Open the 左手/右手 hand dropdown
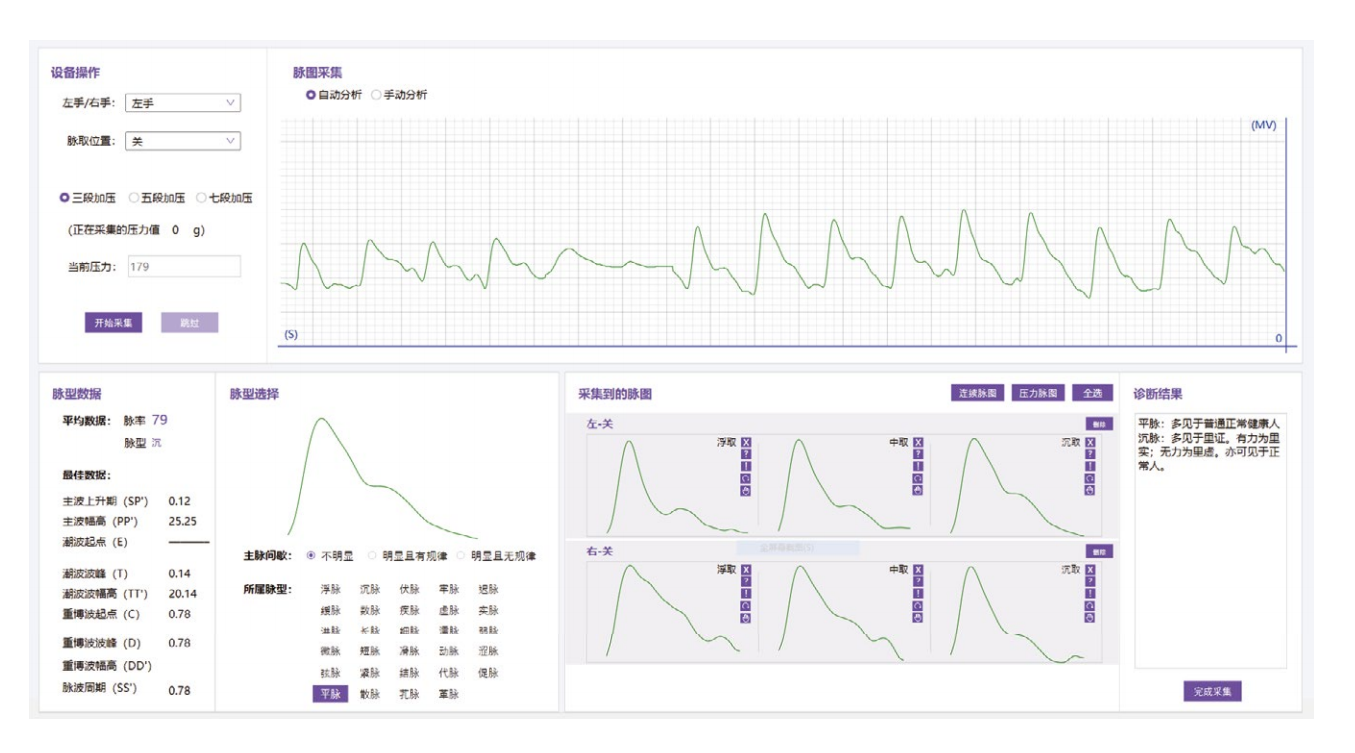The image size is (1355, 753). click(x=182, y=103)
